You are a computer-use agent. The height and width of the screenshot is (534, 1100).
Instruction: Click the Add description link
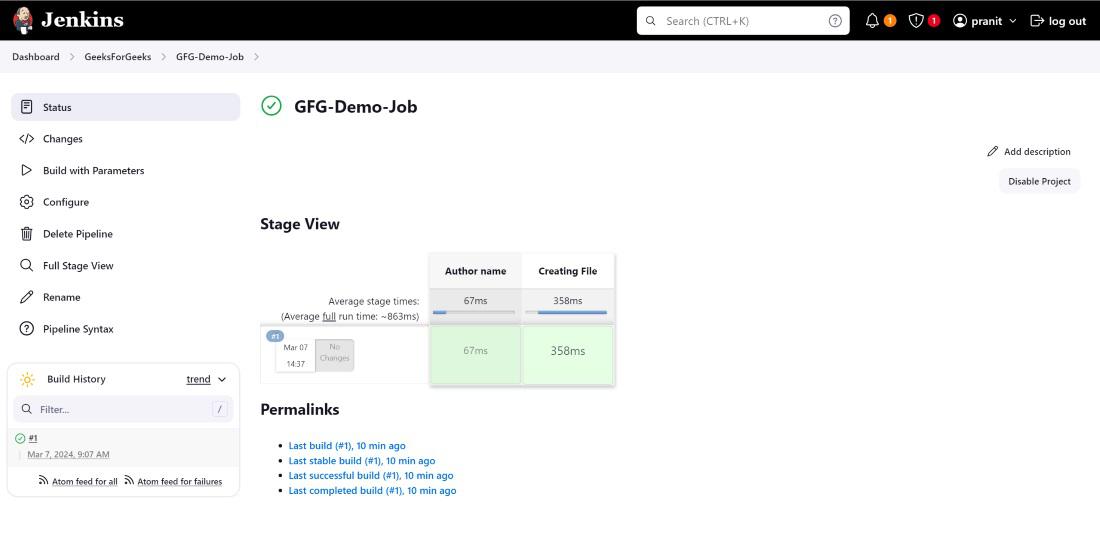pyautogui.click(x=1029, y=152)
